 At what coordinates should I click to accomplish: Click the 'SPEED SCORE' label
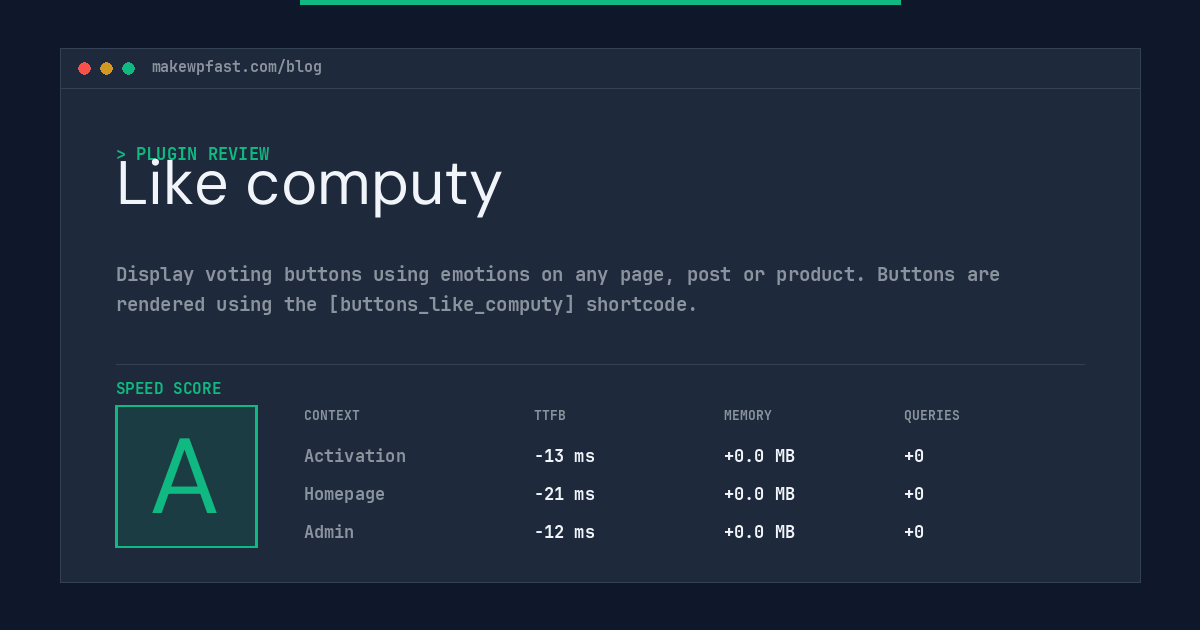click(x=169, y=389)
